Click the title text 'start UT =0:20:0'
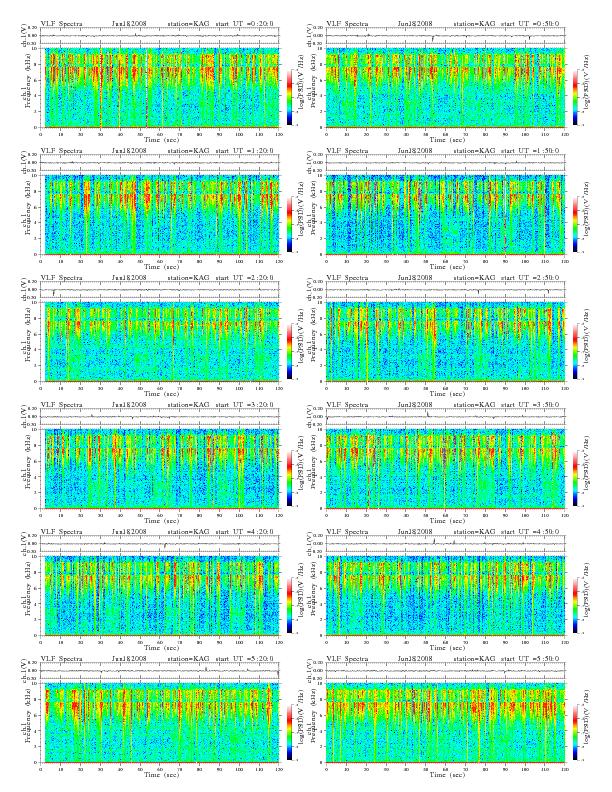This screenshot has height=792, width=612. [x=244, y=24]
